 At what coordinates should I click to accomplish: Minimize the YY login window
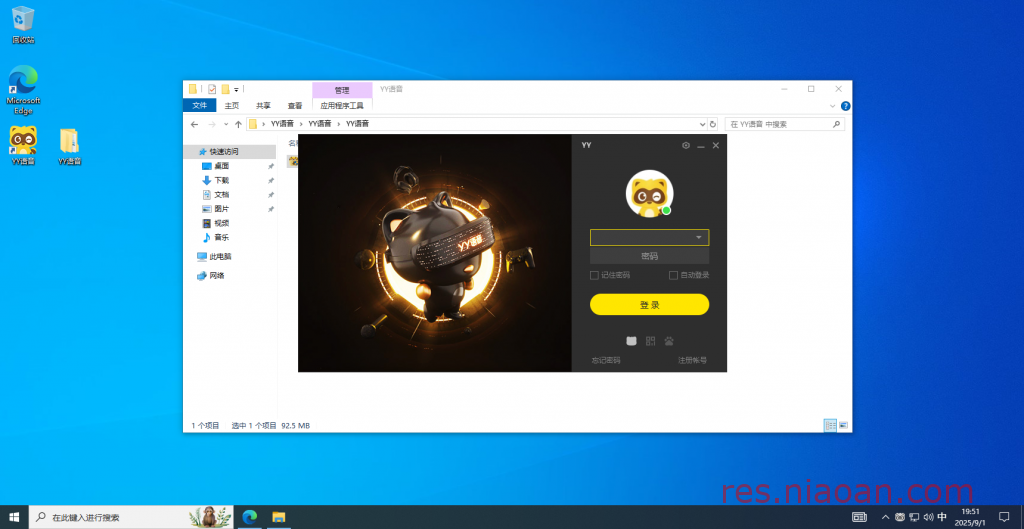(x=701, y=146)
